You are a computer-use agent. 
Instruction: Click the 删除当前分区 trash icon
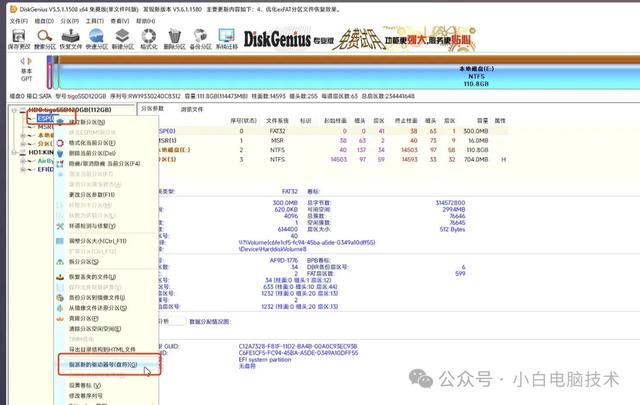pos(60,153)
